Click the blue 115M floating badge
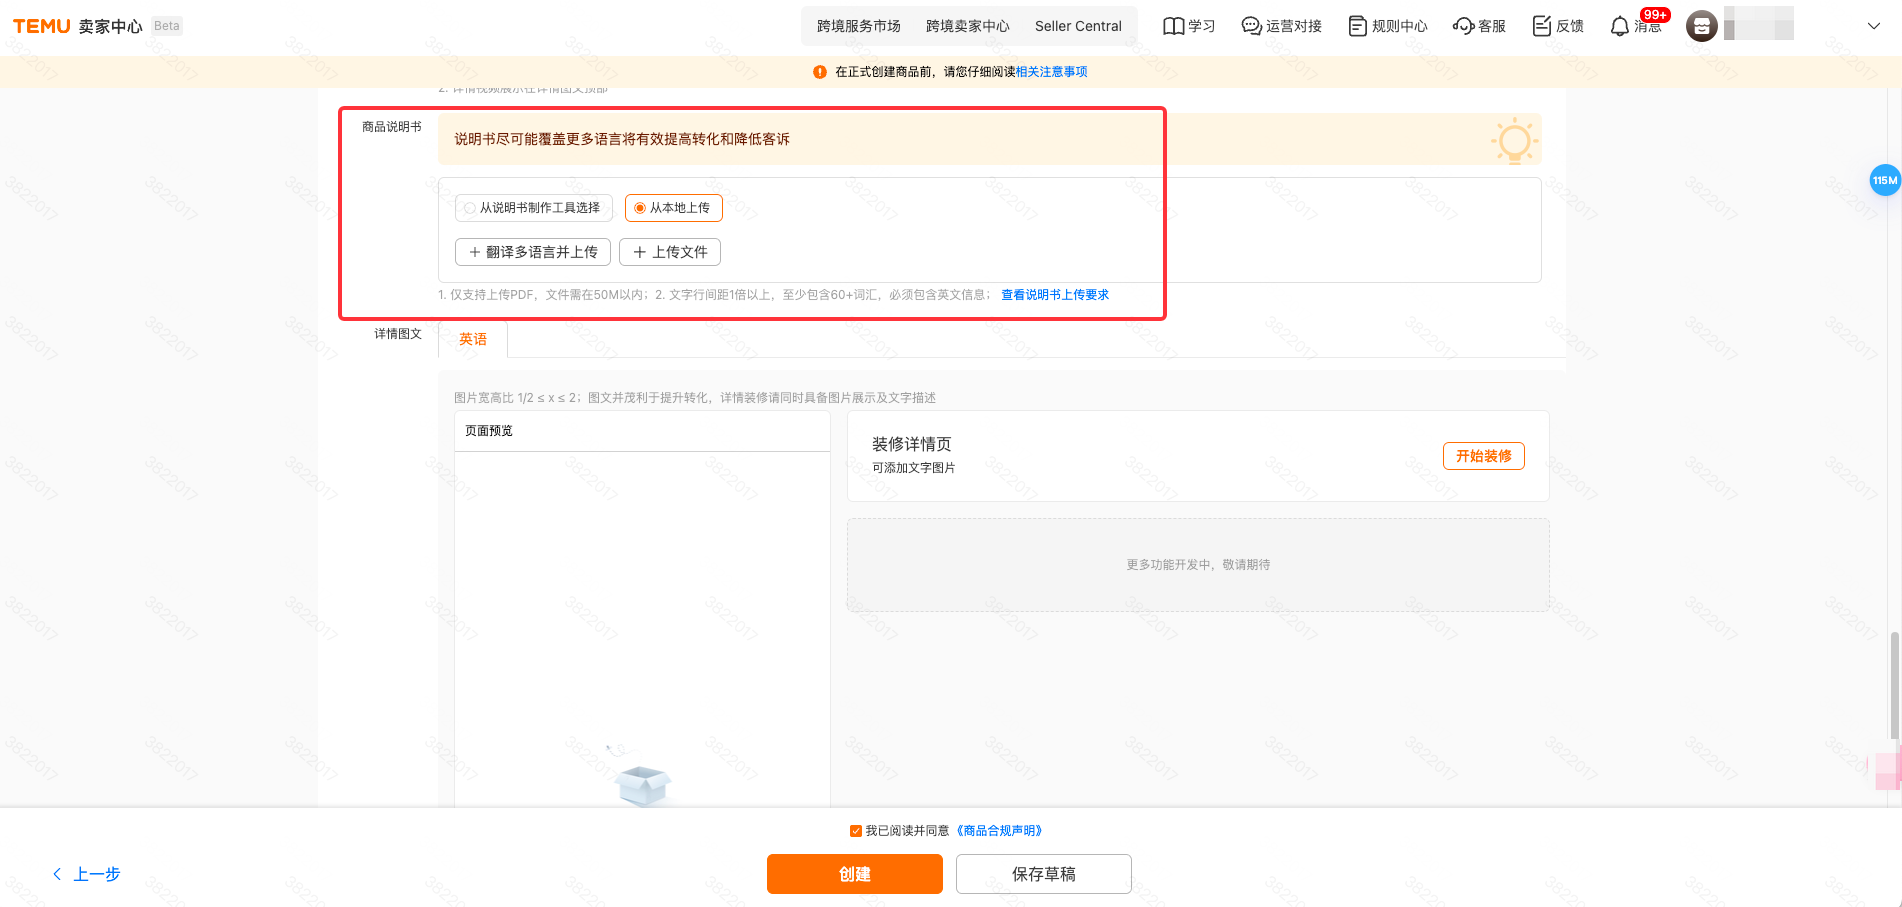 [x=1885, y=180]
